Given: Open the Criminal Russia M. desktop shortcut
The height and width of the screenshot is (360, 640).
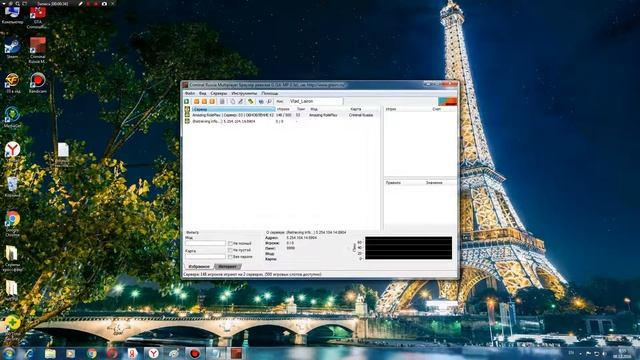Looking at the screenshot, I should [x=38, y=50].
